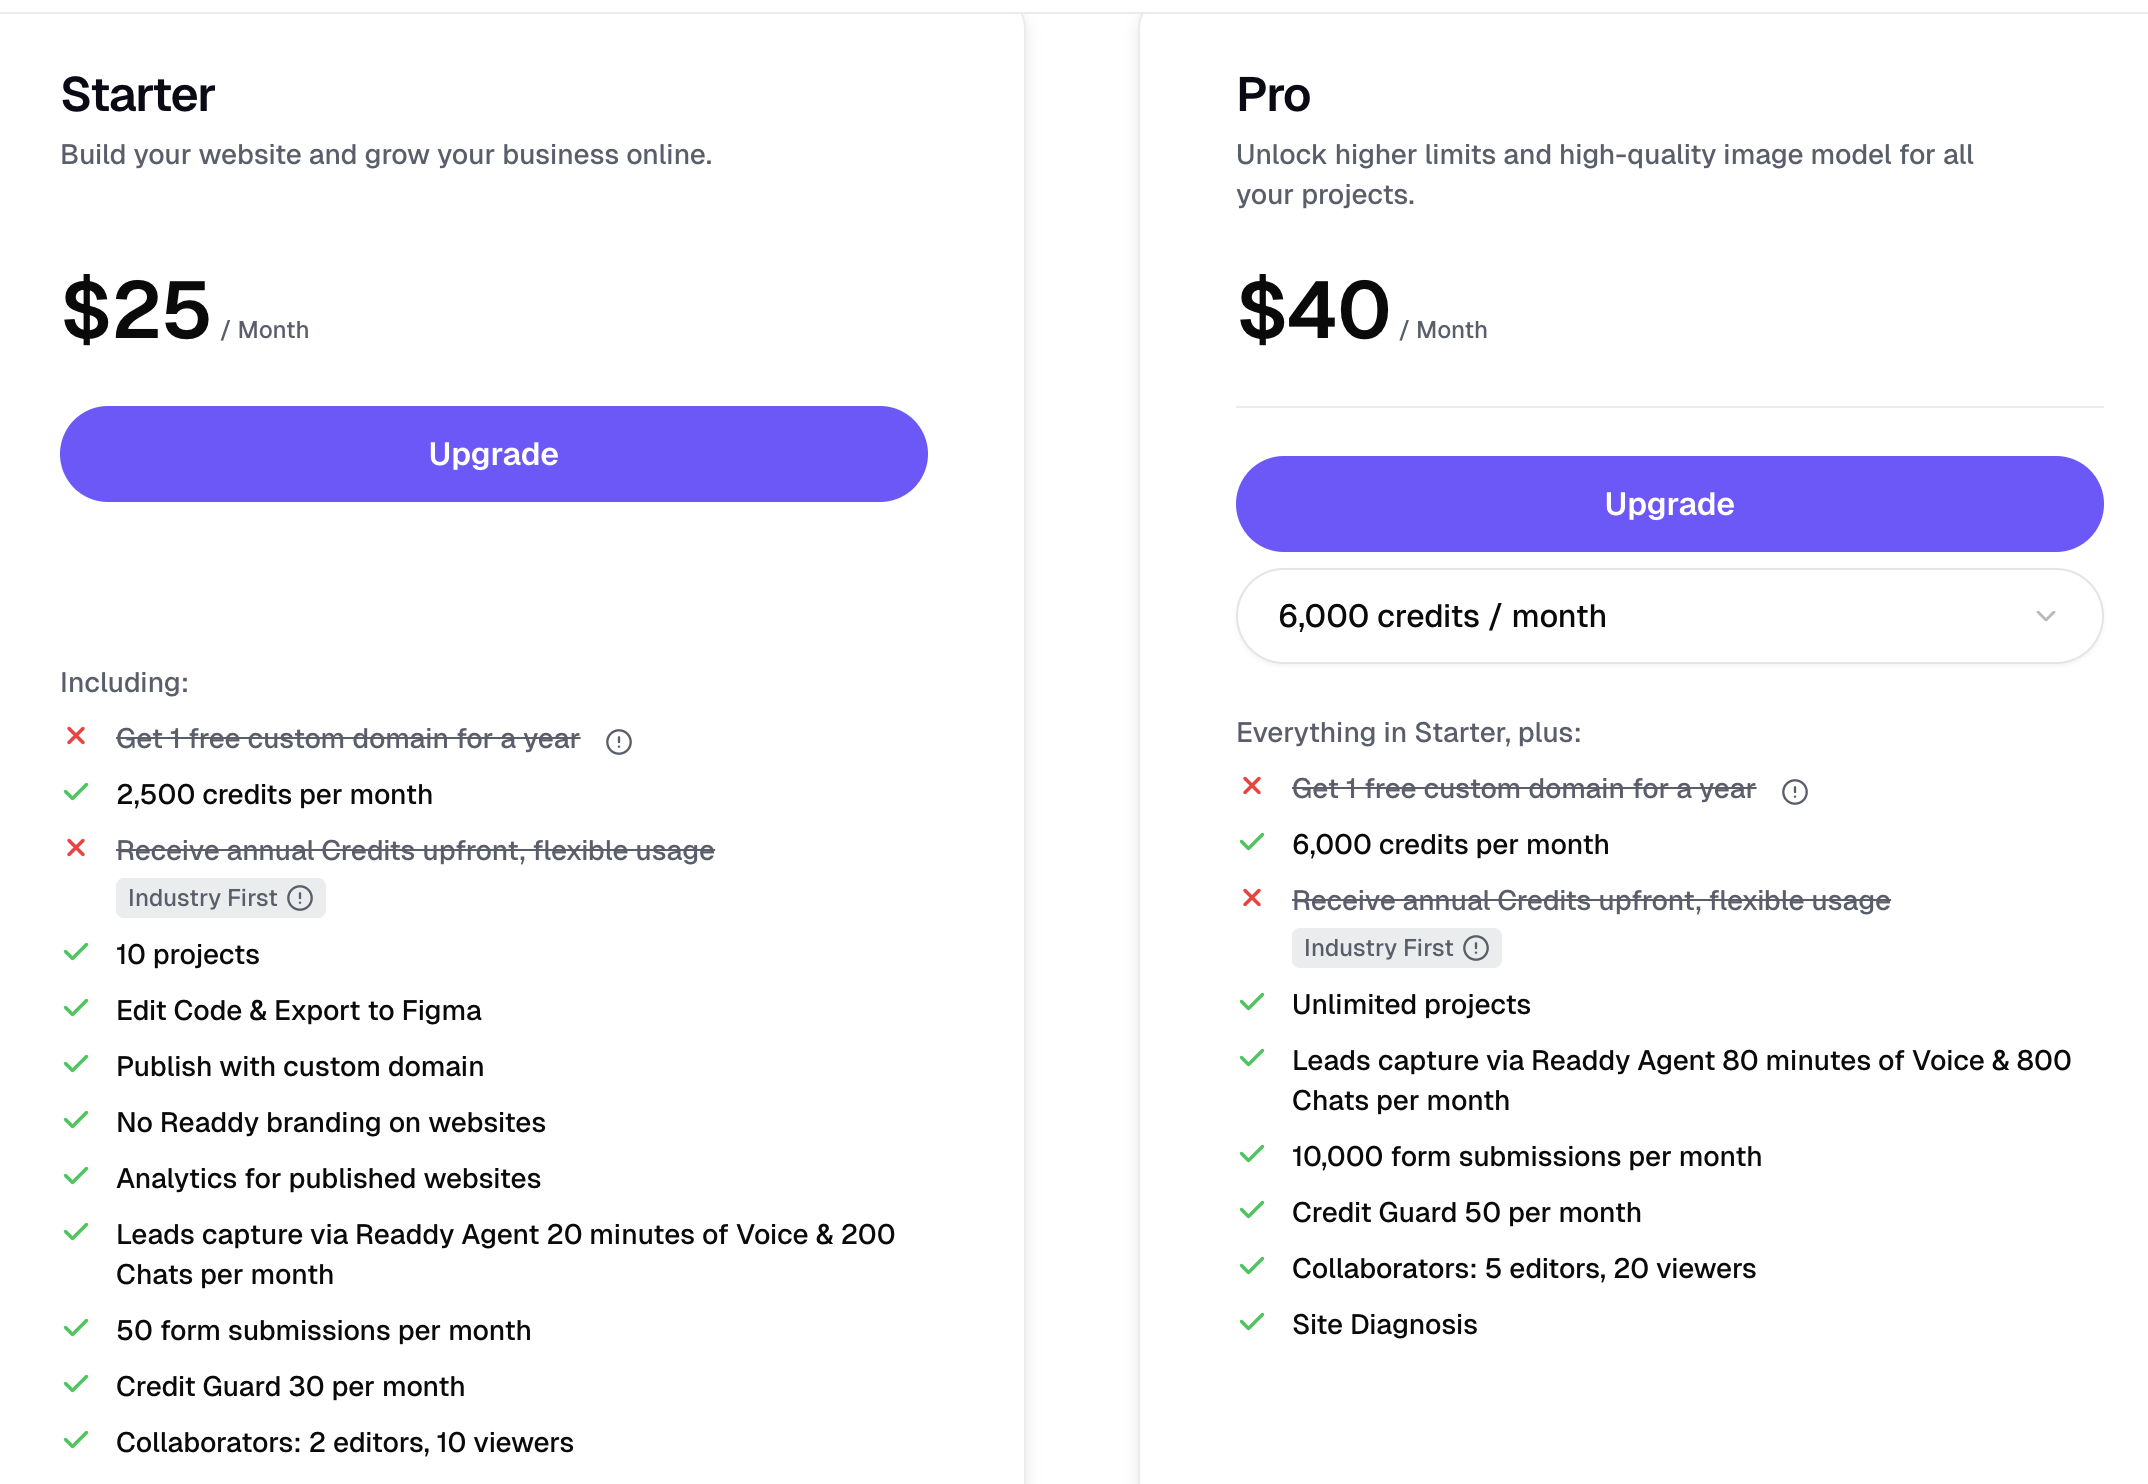Click green checkmark next to Site Diagnosis
This screenshot has width=2148, height=1484.
[x=1252, y=1323]
